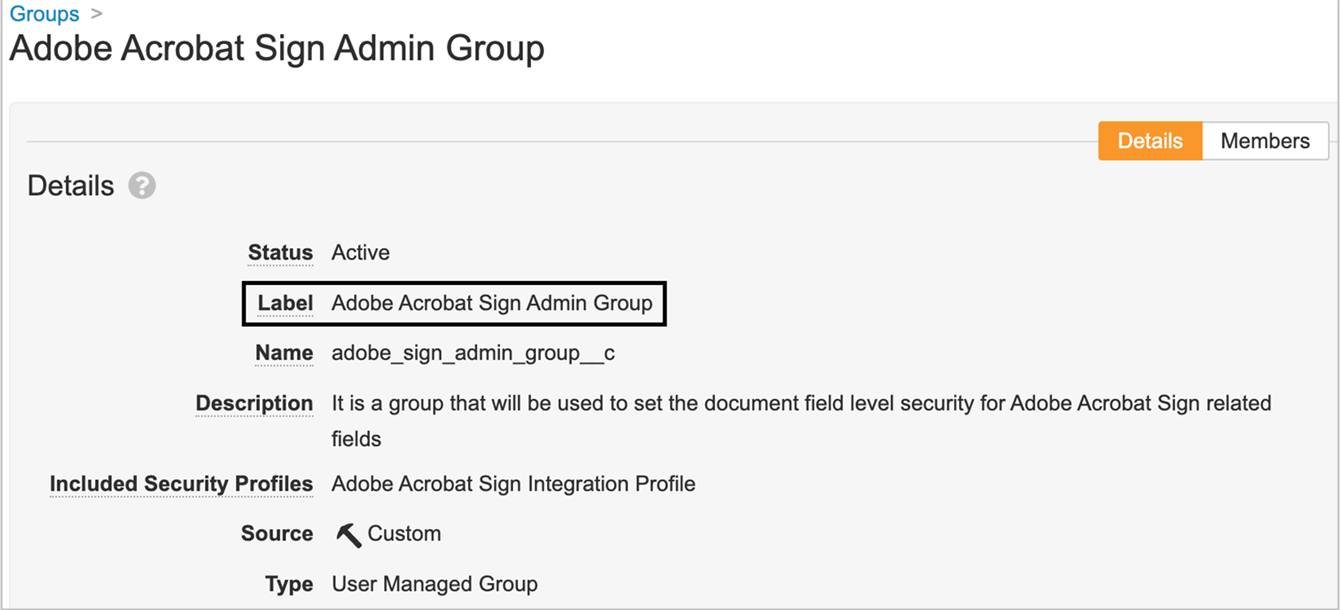
Task: Click the Type field label
Action: click(x=288, y=583)
